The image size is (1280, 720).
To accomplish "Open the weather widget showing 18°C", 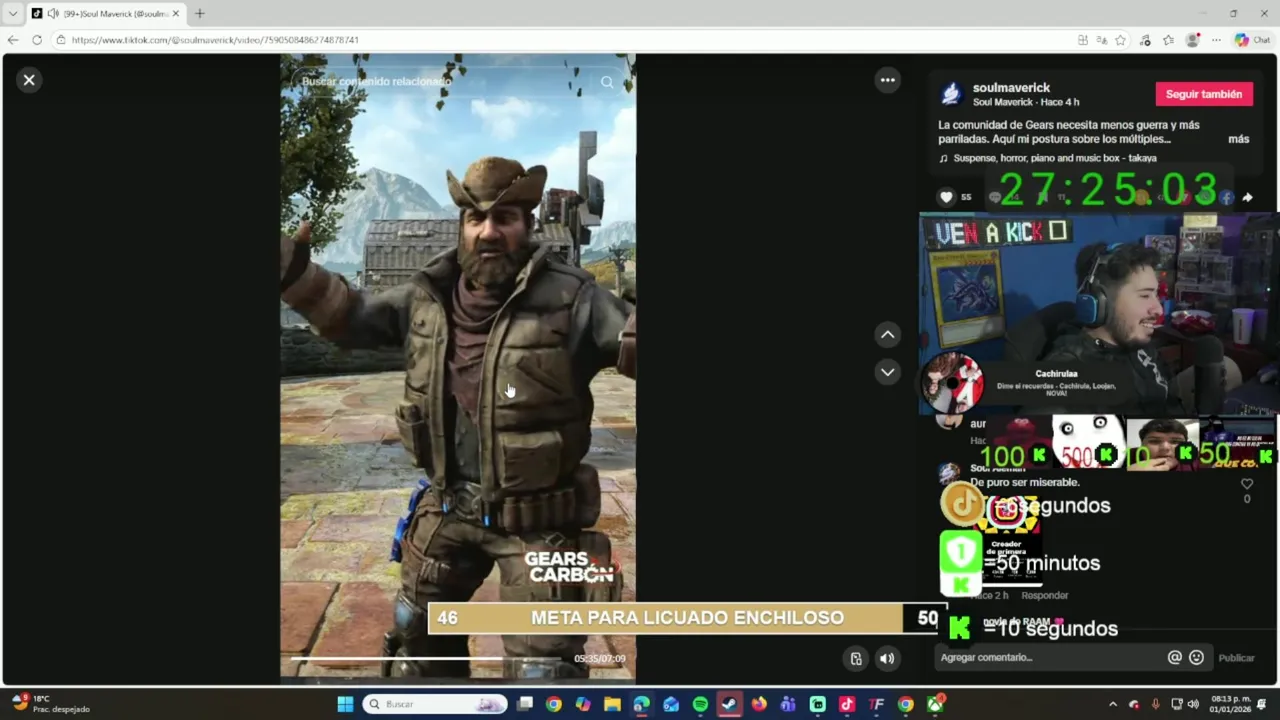I will [50, 704].
